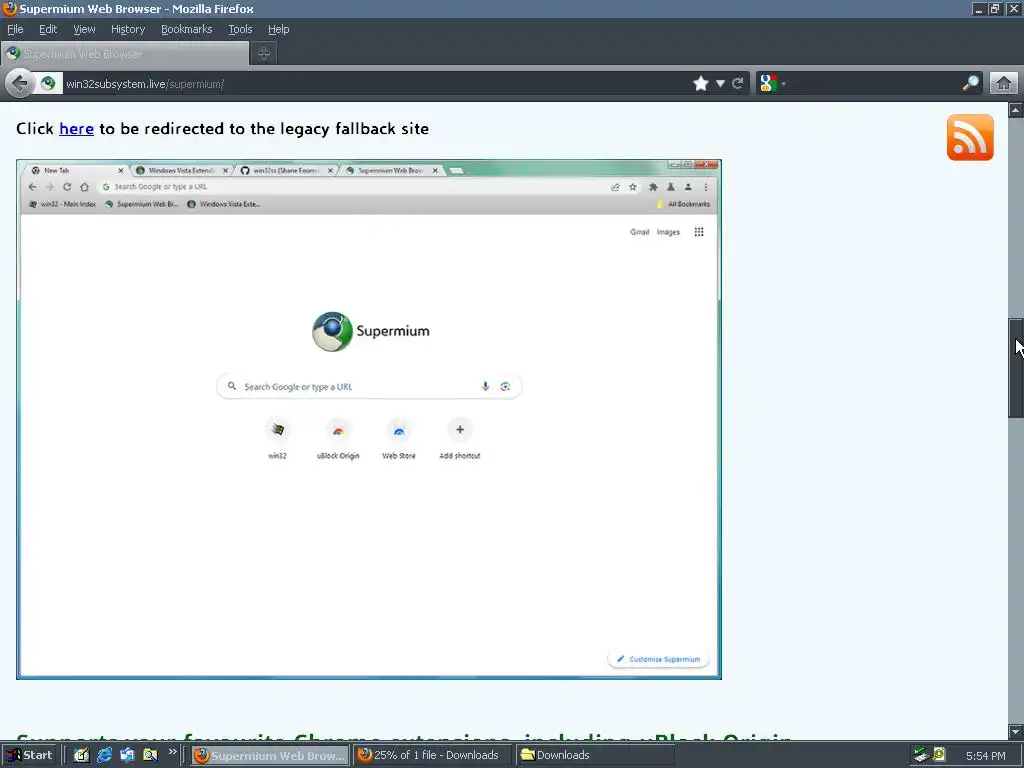The width and height of the screenshot is (1024, 768).
Task: Click the tray icon beside the clock
Action: coord(939,755)
